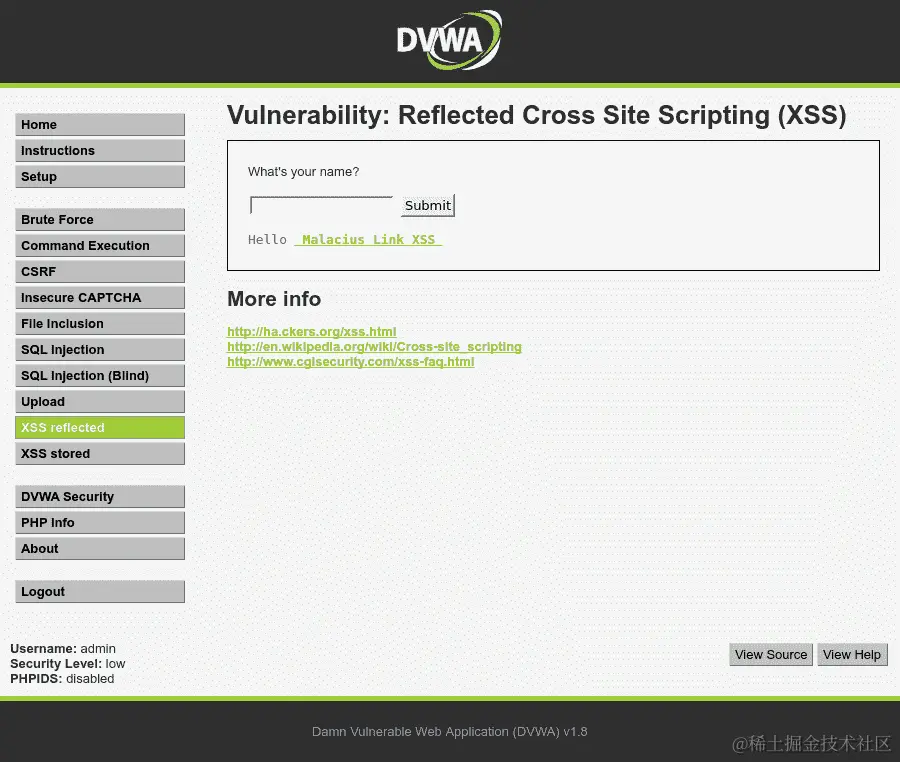The height and width of the screenshot is (762, 900).
Task: Click the Security Level: low text
Action: pyautogui.click(x=68, y=663)
